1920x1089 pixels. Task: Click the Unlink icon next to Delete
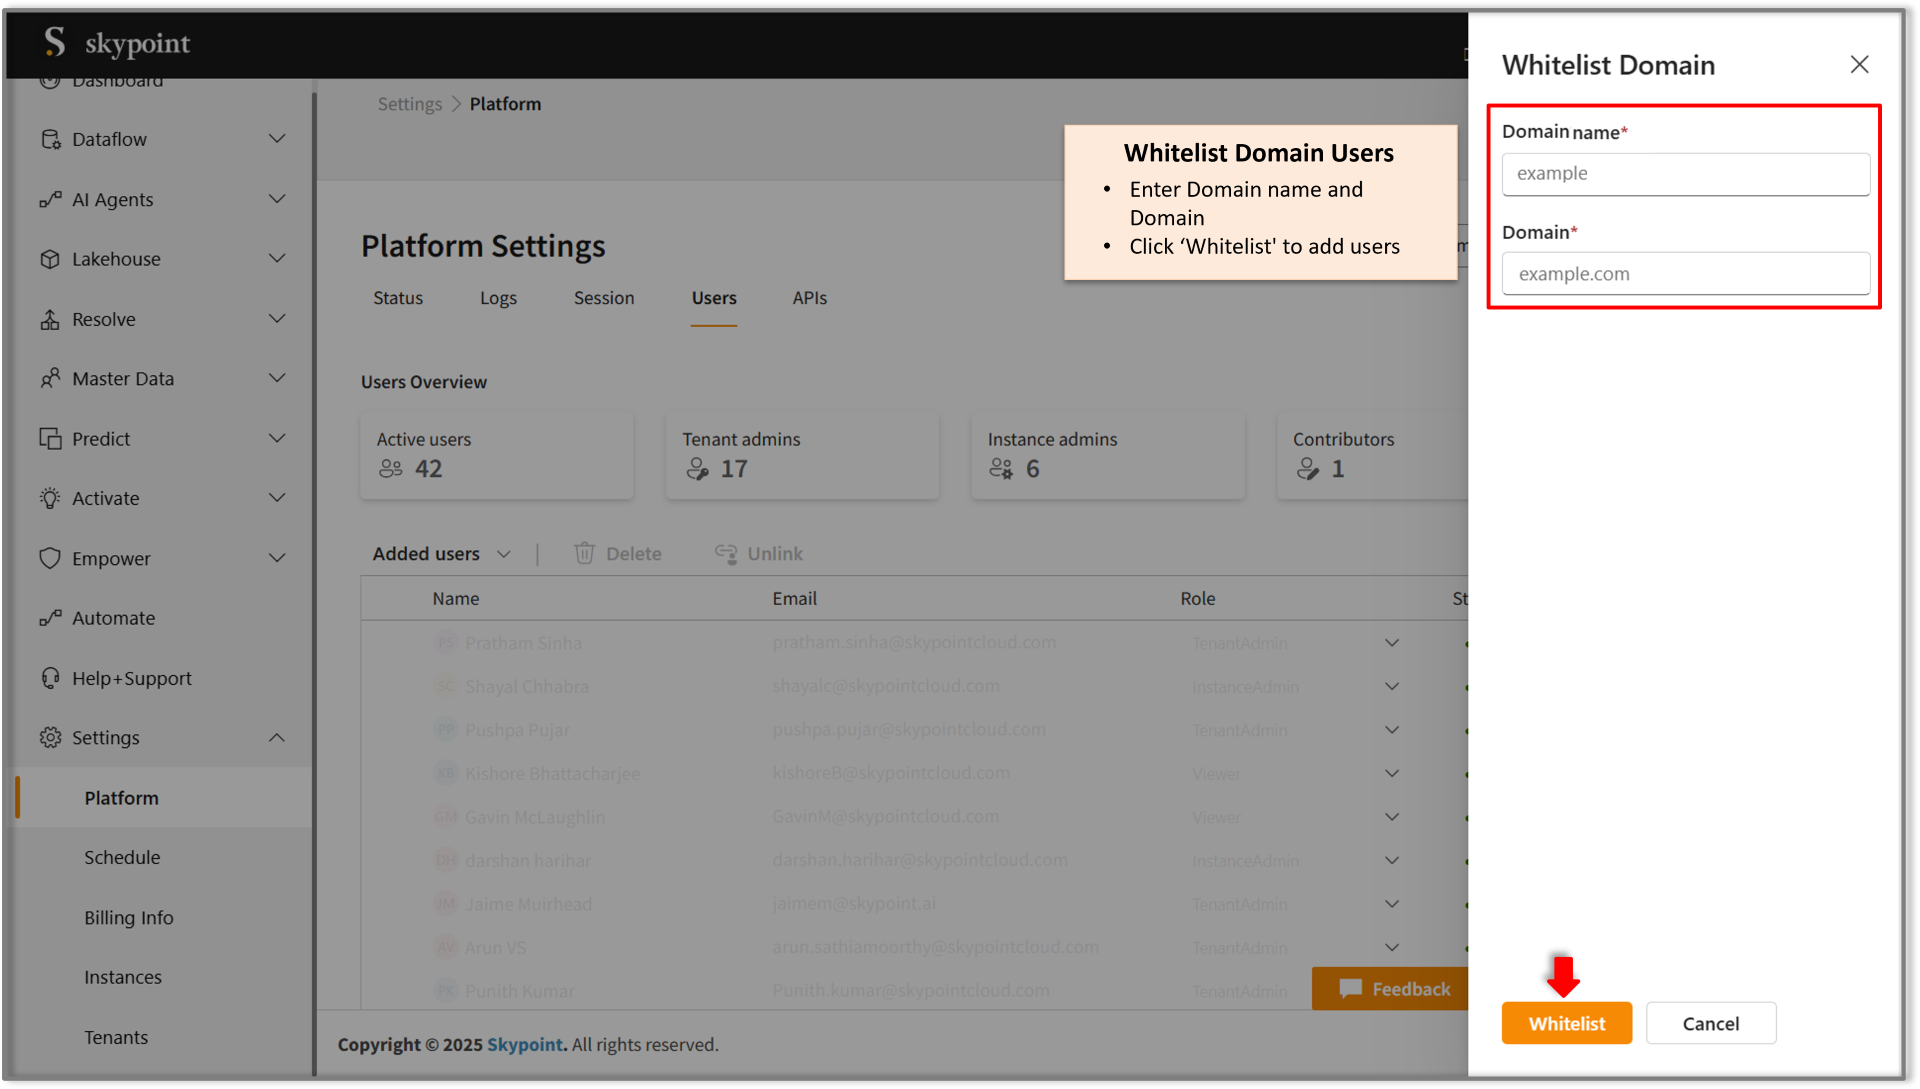coord(727,553)
